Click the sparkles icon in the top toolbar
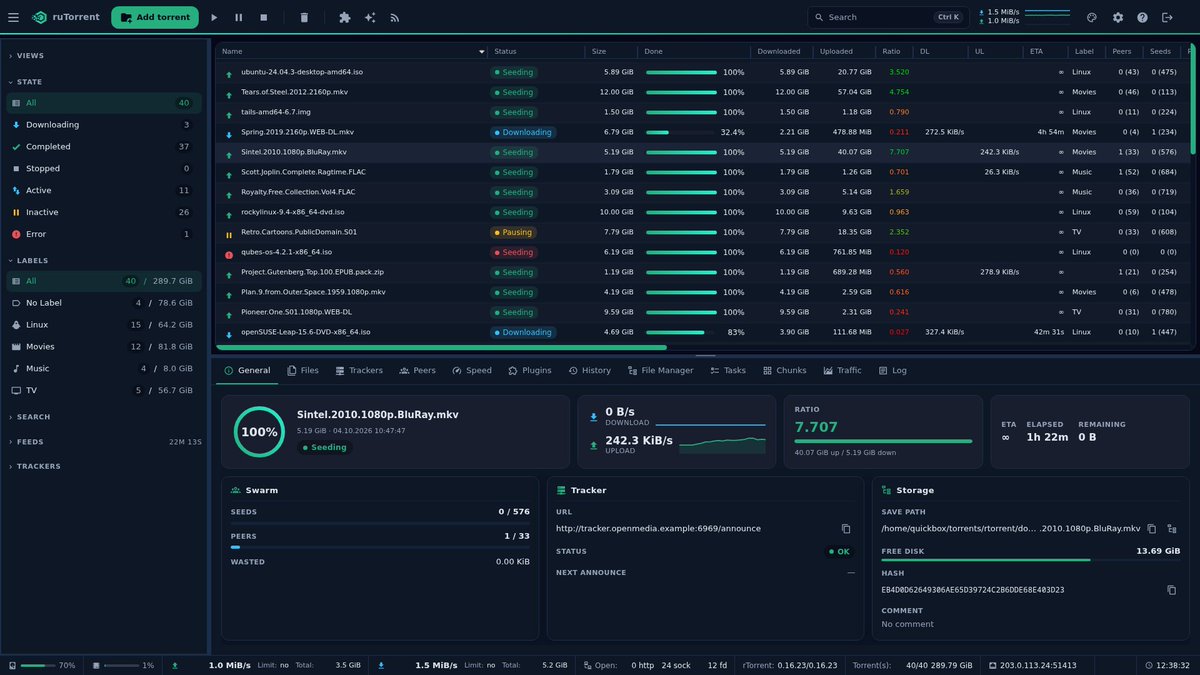Image resolution: width=1200 pixels, height=675 pixels. tap(370, 17)
